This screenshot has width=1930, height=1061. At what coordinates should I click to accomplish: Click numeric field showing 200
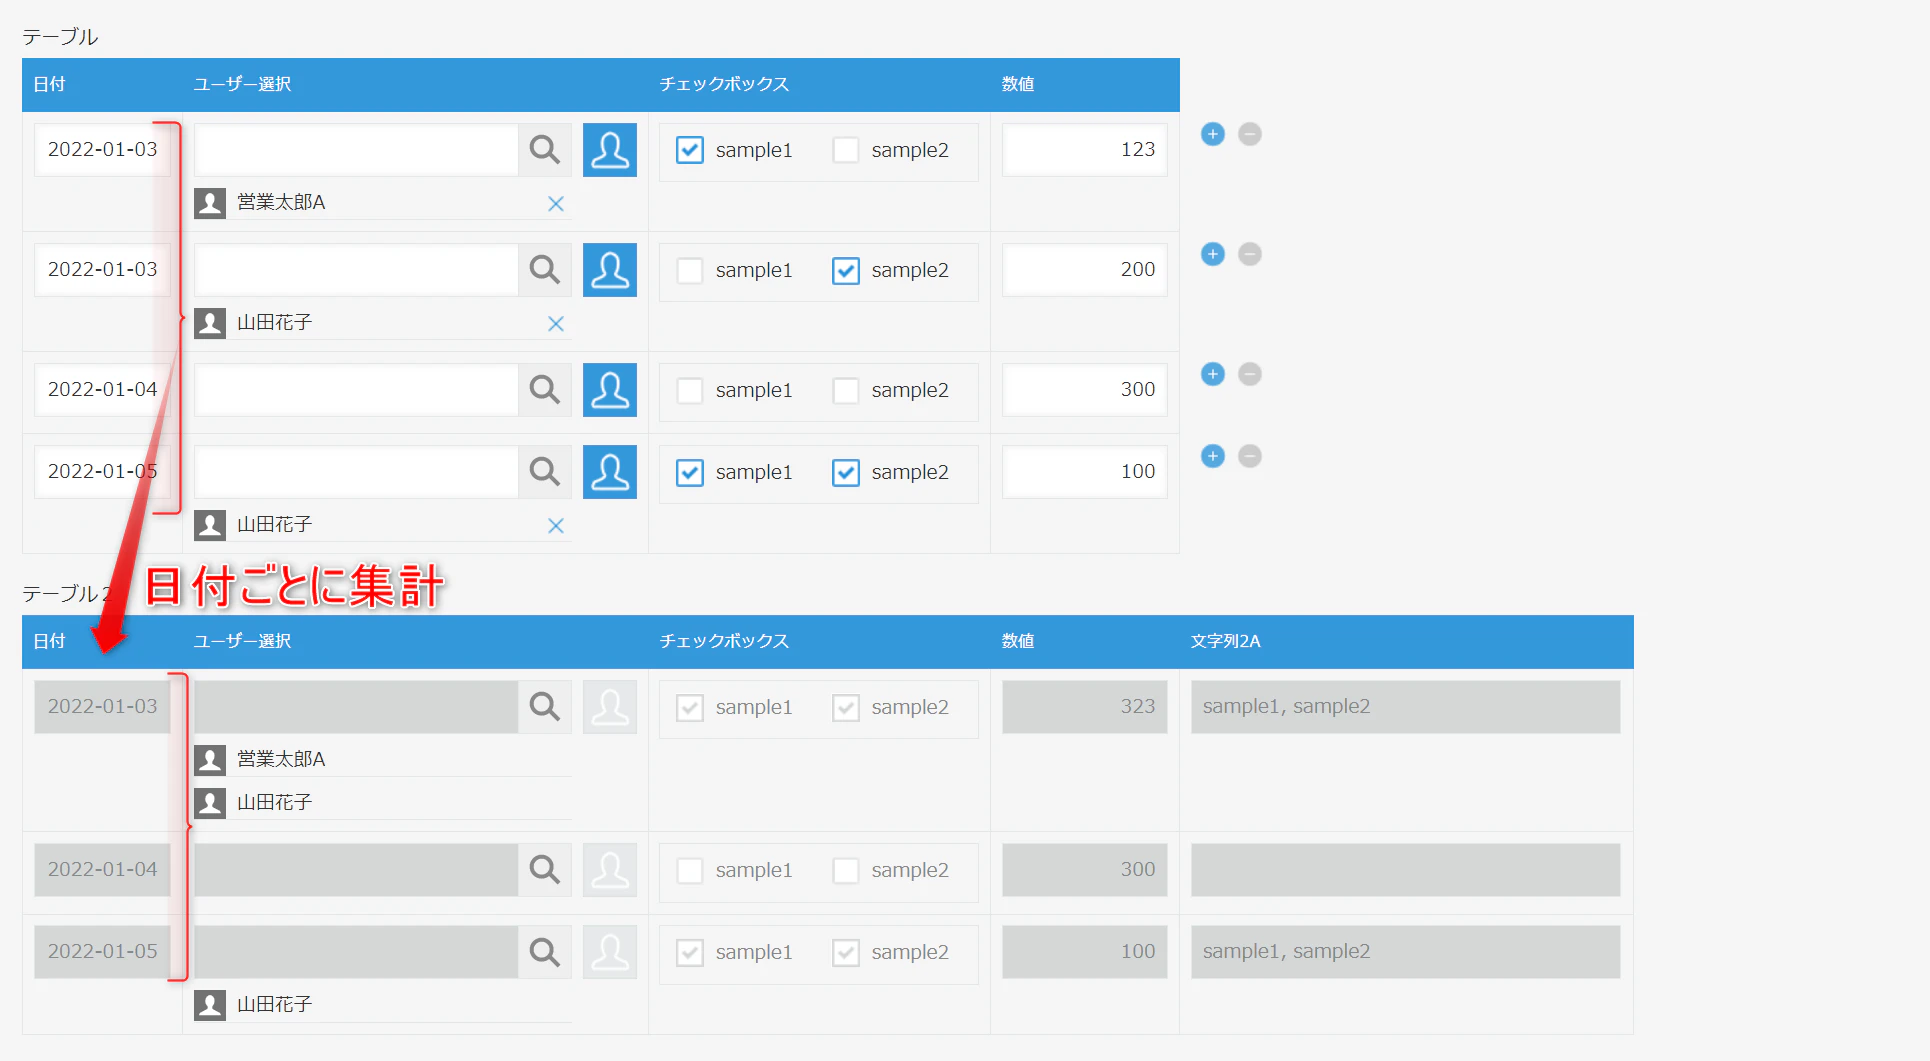(x=1085, y=270)
